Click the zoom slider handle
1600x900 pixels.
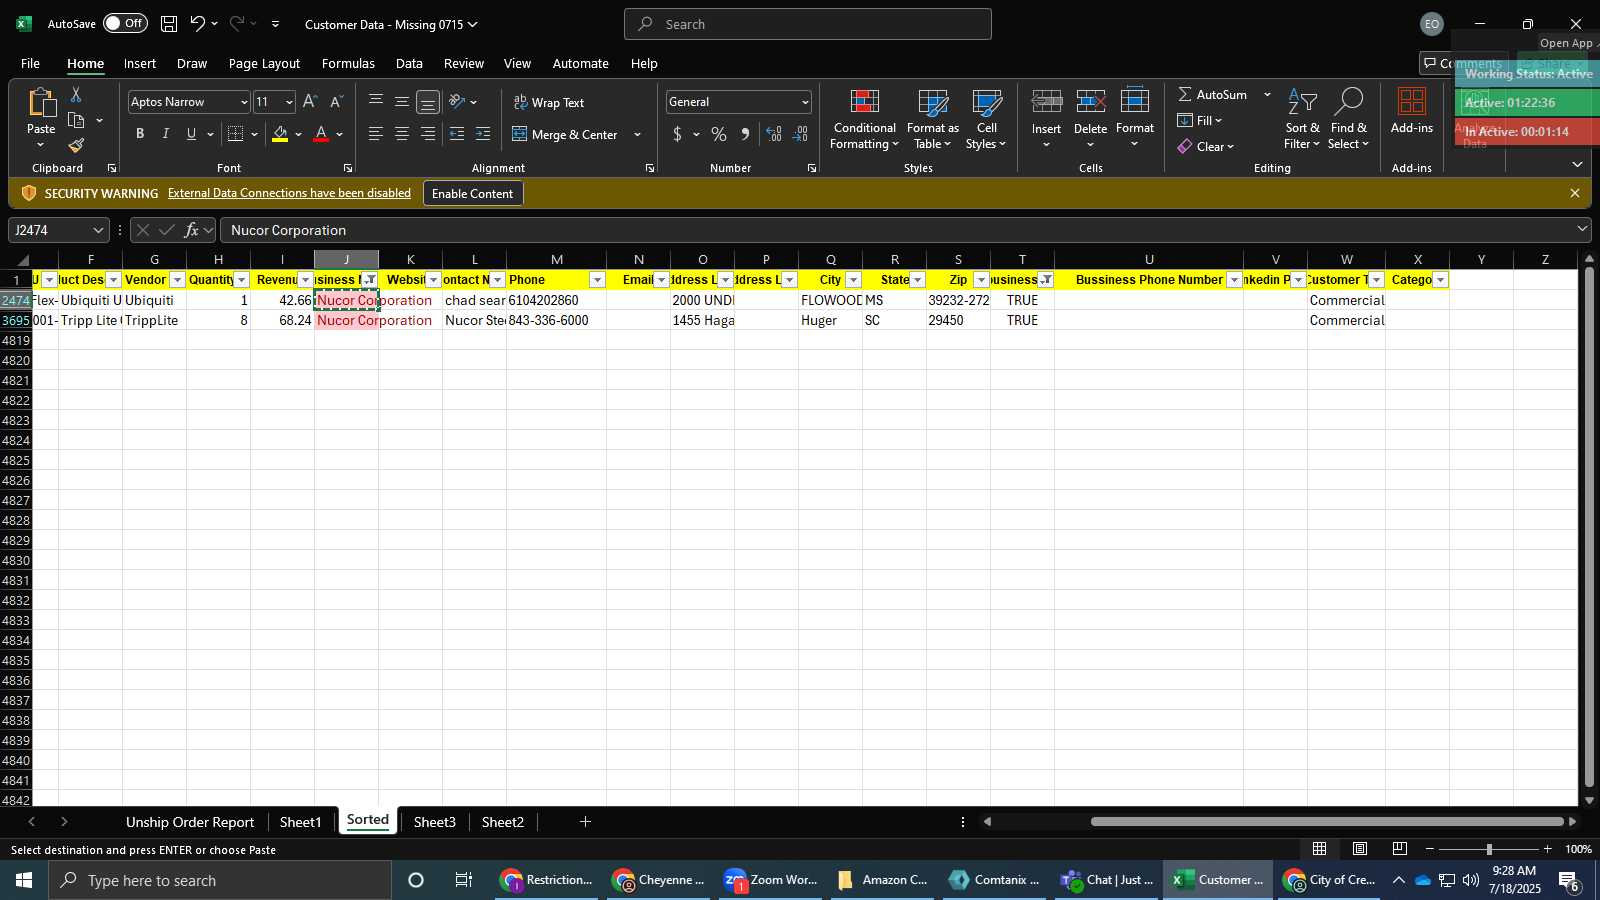click(1489, 849)
